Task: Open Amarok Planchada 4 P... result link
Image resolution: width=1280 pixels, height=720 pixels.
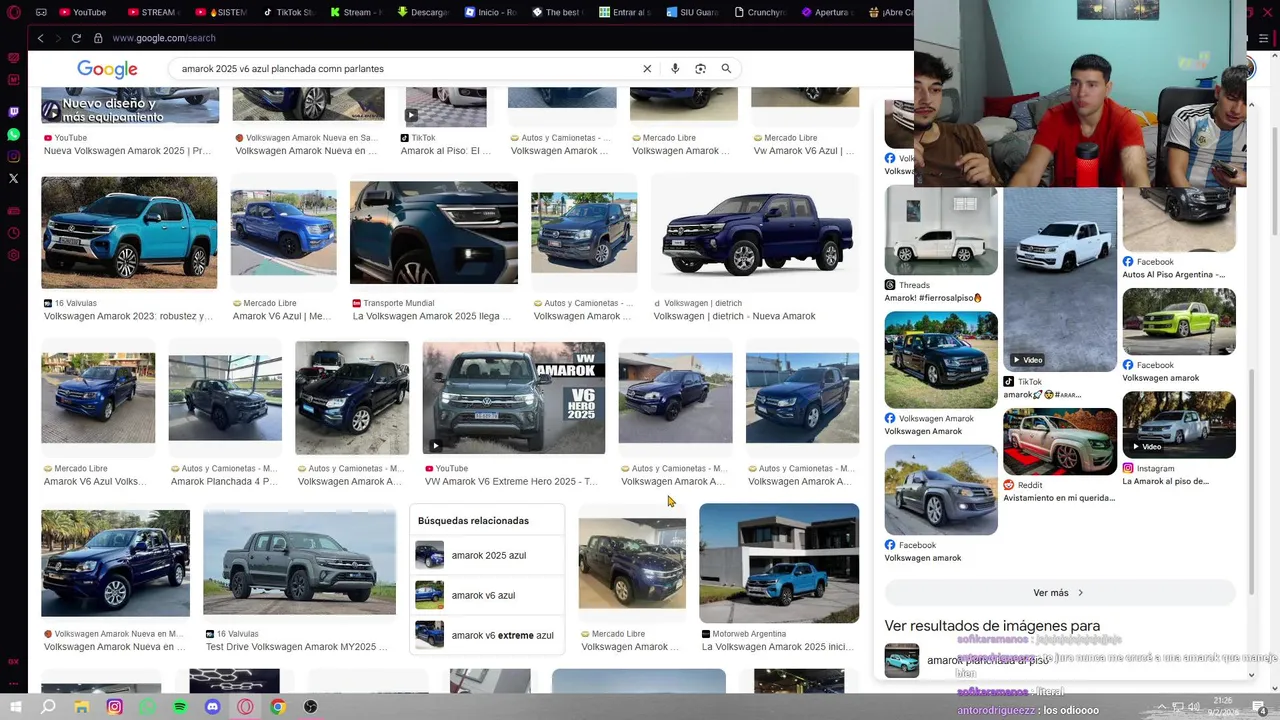Action: pyautogui.click(x=224, y=481)
